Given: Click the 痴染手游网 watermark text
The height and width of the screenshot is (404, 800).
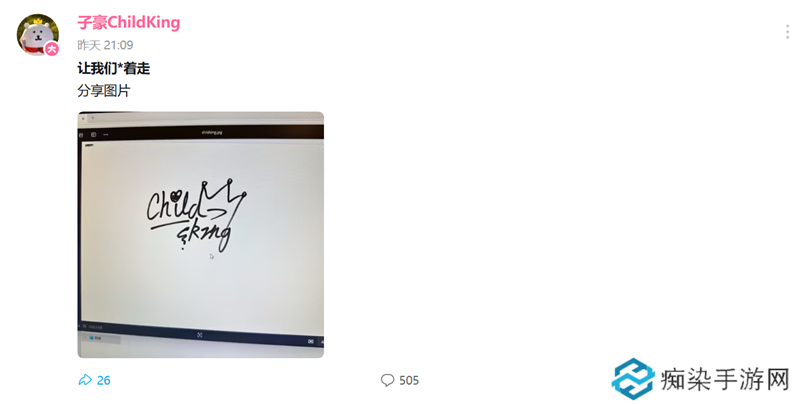Looking at the screenshot, I should (725, 381).
